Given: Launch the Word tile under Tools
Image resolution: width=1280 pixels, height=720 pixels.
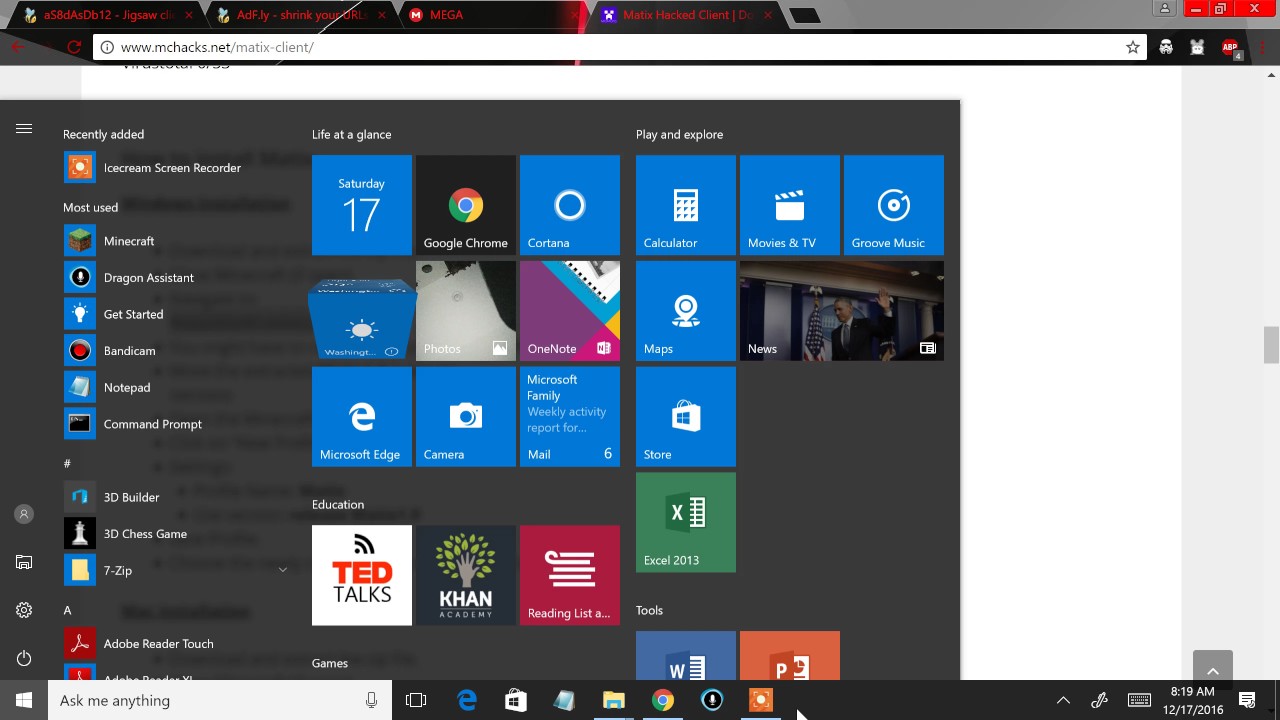Looking at the screenshot, I should pyautogui.click(x=686, y=656).
